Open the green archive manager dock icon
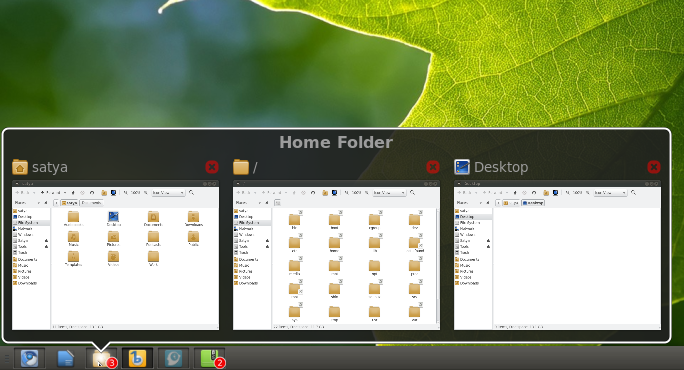The height and width of the screenshot is (370, 684). coord(209,359)
